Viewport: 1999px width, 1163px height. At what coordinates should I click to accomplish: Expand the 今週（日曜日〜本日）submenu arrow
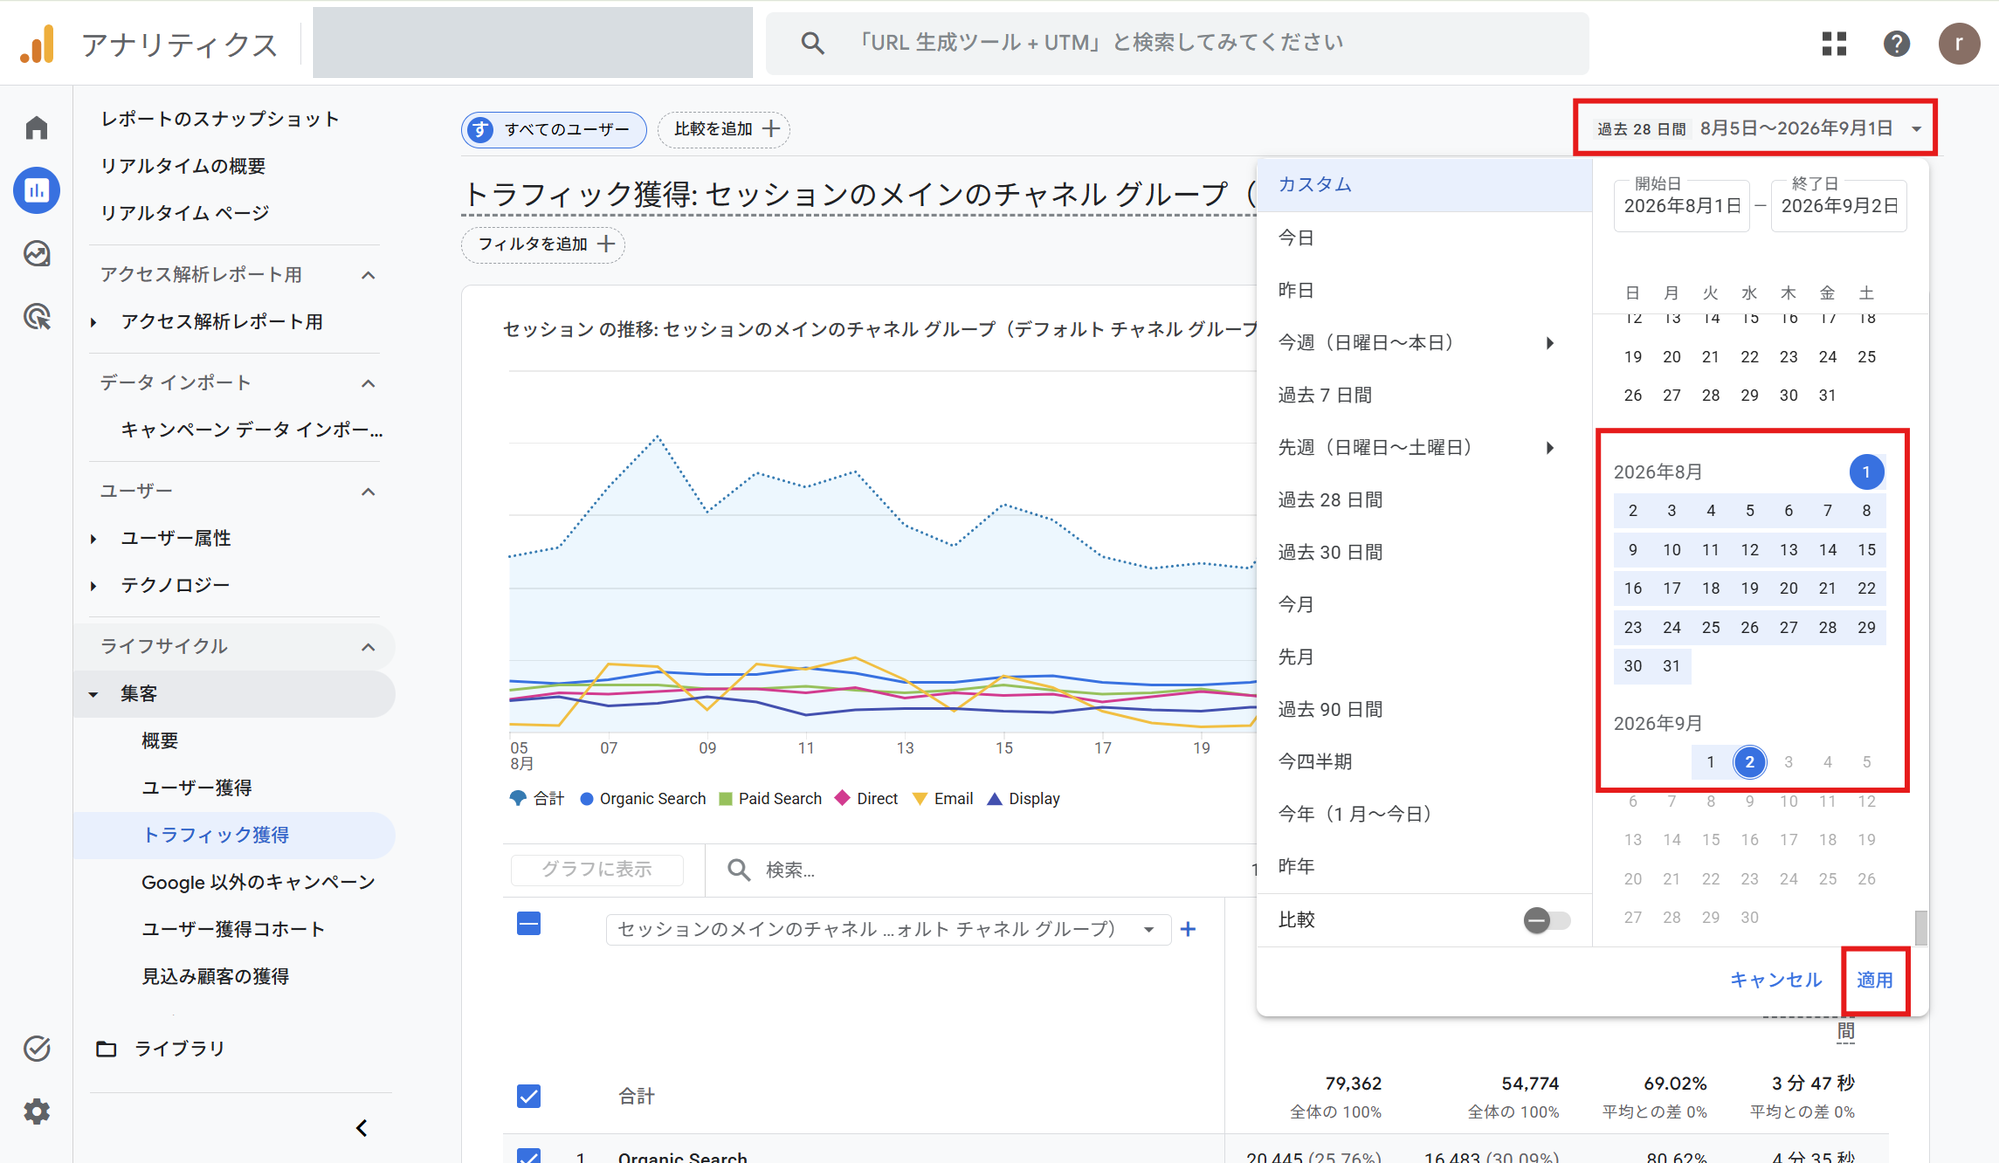click(x=1550, y=343)
